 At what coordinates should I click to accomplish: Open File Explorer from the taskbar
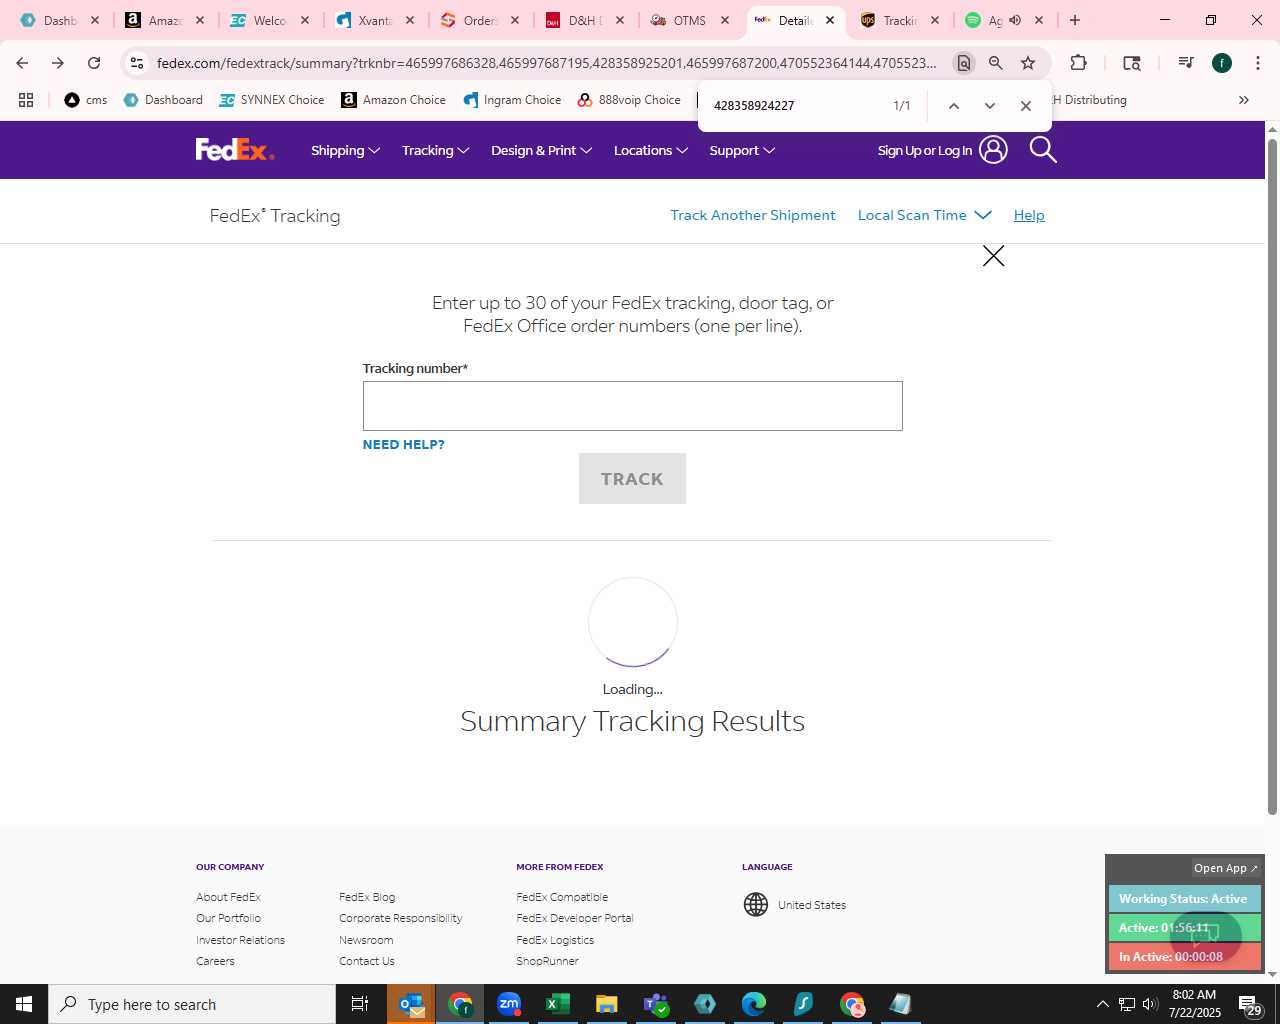click(607, 1004)
